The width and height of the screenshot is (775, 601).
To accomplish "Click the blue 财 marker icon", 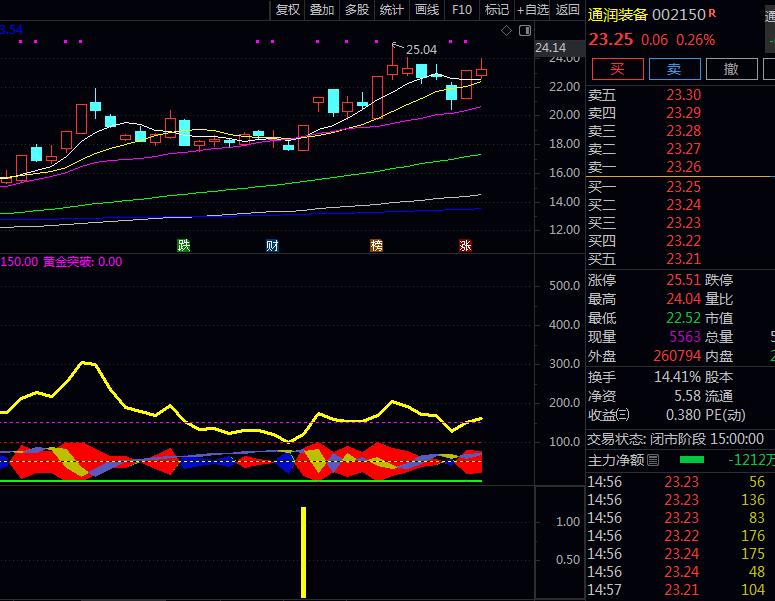I will [272, 246].
